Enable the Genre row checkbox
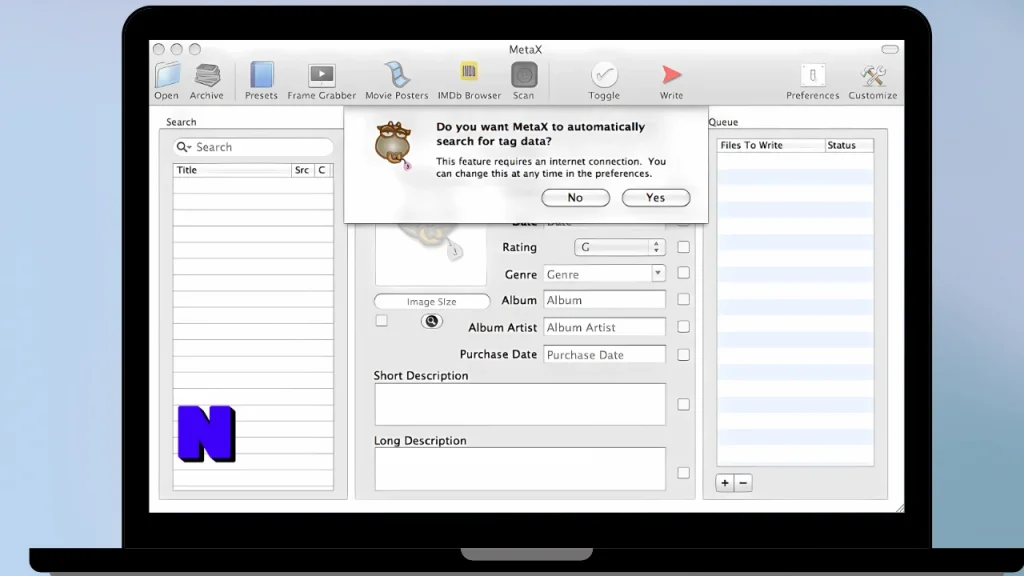This screenshot has height=576, width=1024. (x=683, y=273)
